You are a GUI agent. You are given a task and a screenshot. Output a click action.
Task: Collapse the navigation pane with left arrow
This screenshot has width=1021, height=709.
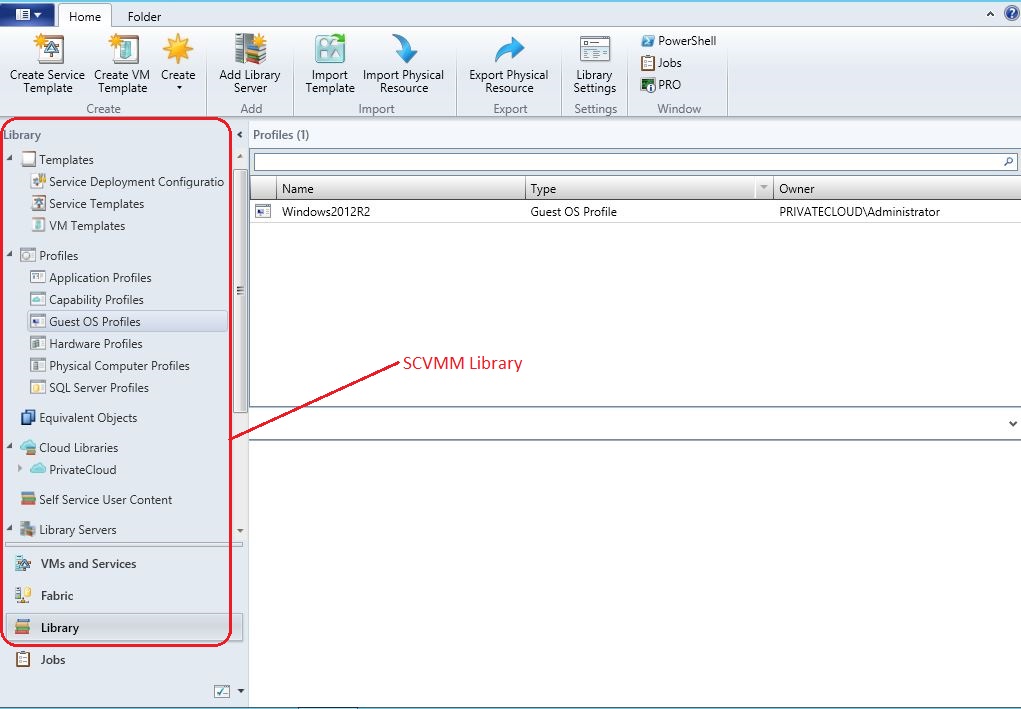coord(240,135)
